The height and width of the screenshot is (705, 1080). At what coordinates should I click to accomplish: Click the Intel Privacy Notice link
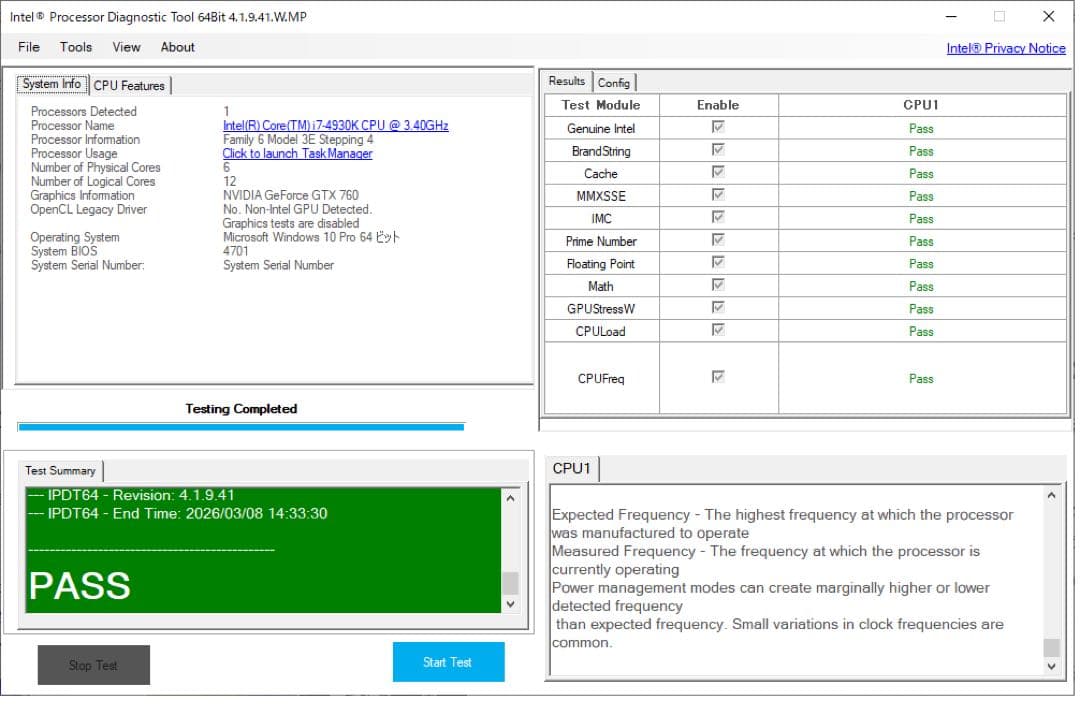pyautogui.click(x=1005, y=48)
